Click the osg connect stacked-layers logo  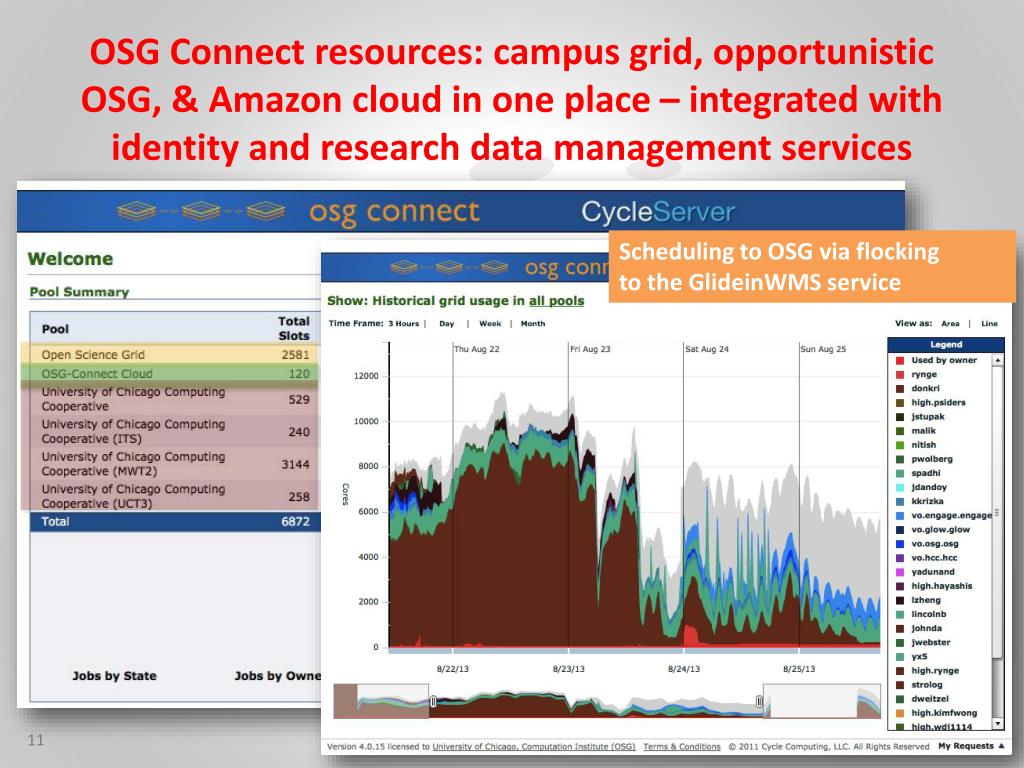pos(200,211)
